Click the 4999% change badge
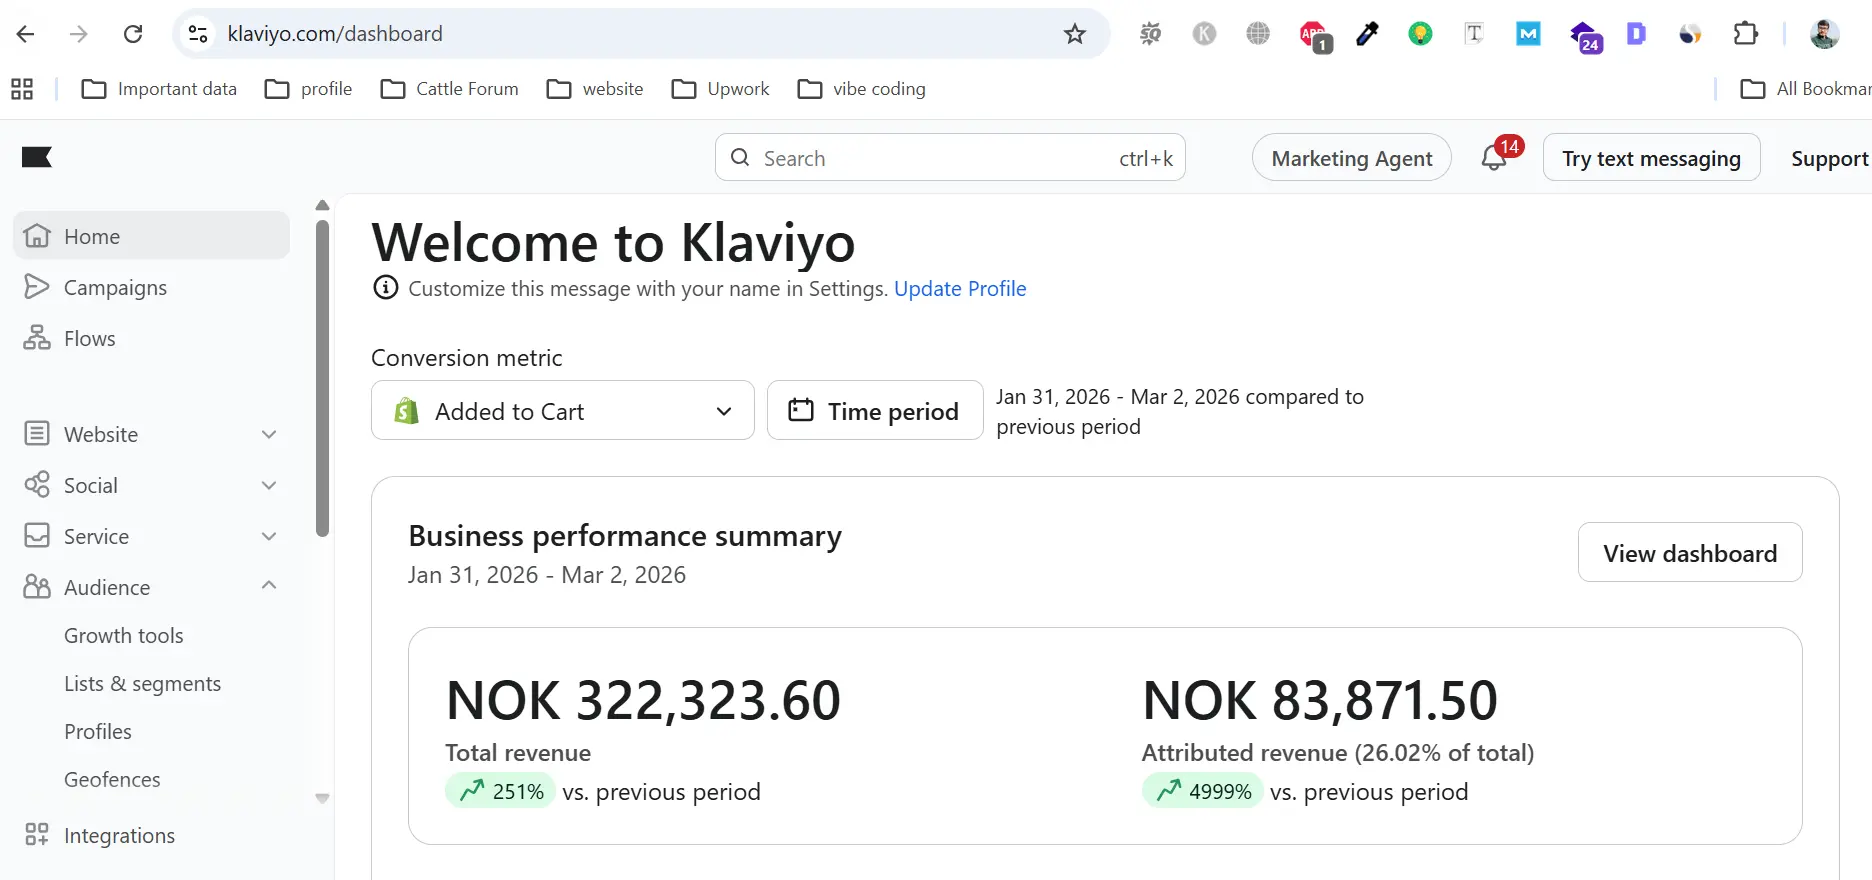Screen dimensions: 1872x880 coord(1202,791)
